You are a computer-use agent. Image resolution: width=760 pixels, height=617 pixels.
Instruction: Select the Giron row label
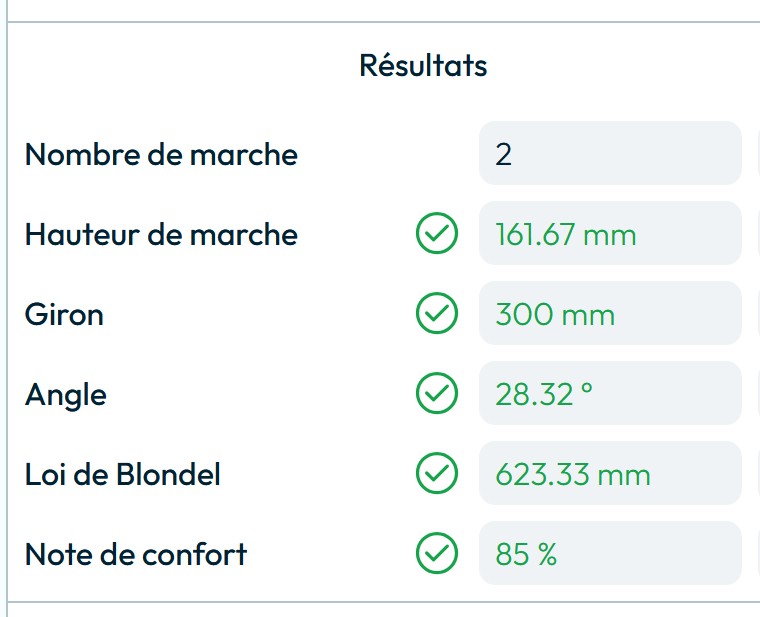click(64, 315)
